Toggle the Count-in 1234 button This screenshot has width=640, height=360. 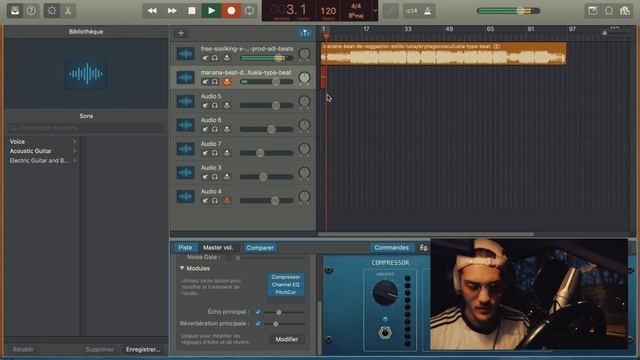412,11
